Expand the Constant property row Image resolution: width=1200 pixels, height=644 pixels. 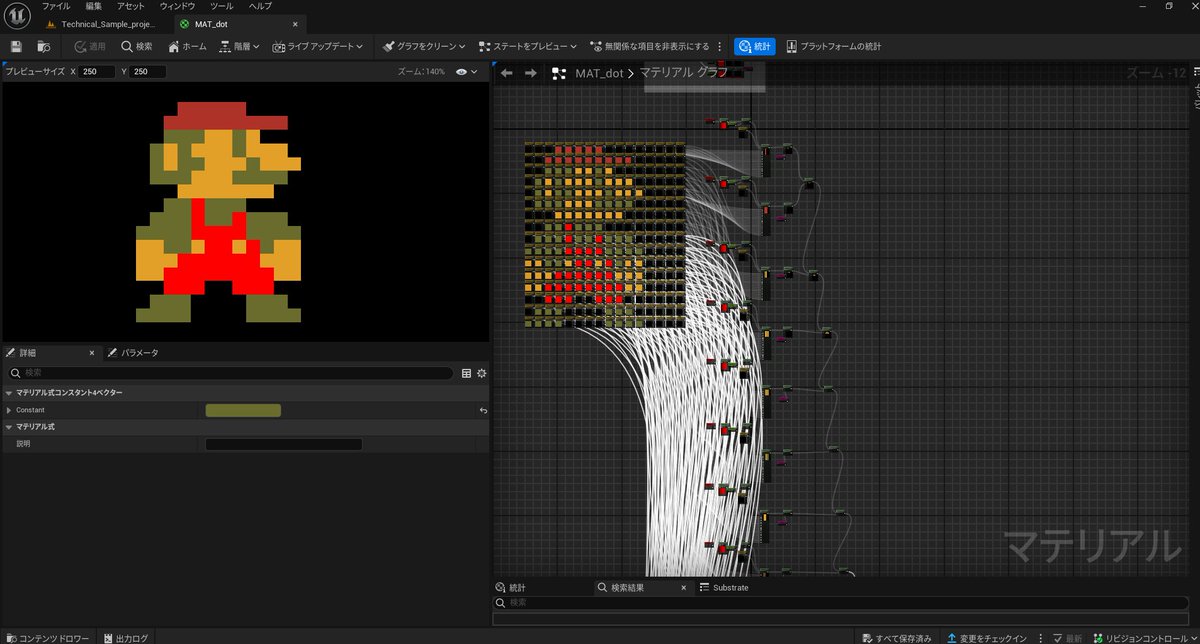[x=9, y=410]
